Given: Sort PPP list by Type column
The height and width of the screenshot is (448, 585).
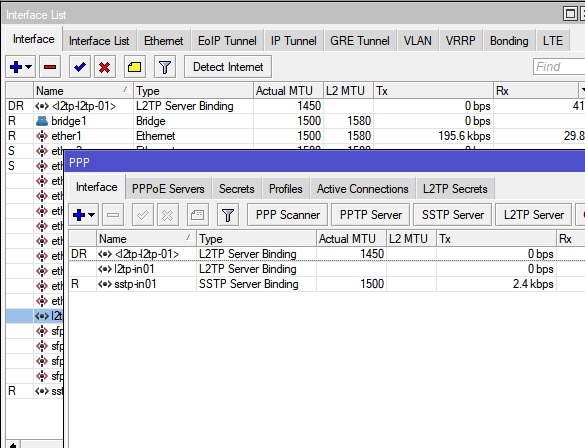Looking at the screenshot, I should coord(256,239).
